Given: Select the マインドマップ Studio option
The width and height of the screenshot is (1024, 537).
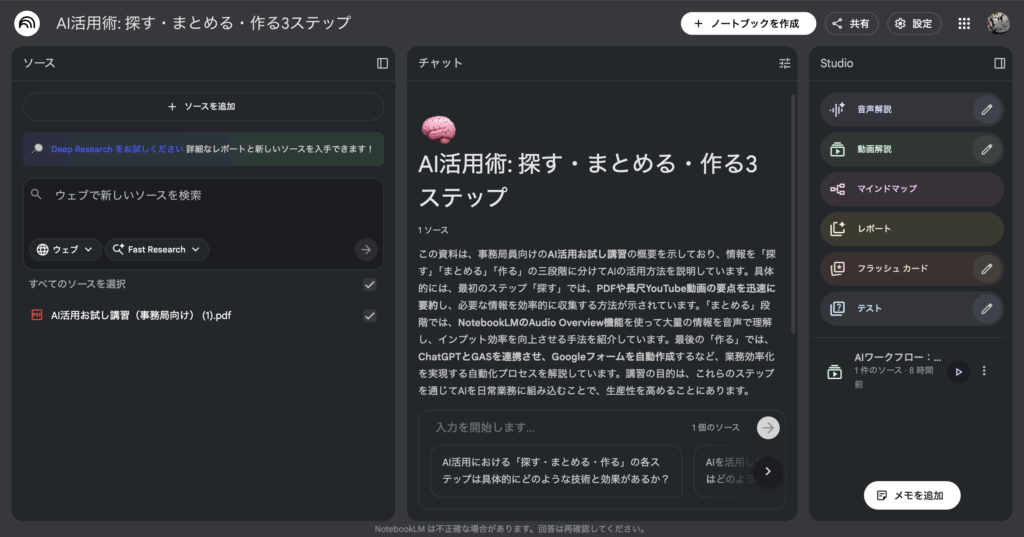Looking at the screenshot, I should 911,189.
